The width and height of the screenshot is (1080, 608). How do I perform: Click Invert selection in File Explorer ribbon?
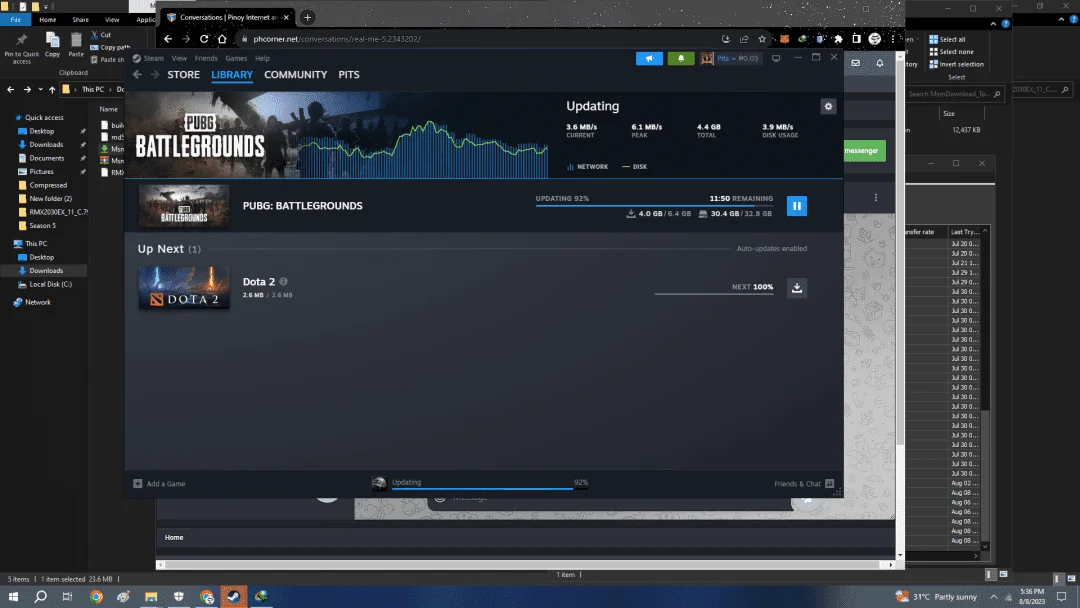pos(957,65)
